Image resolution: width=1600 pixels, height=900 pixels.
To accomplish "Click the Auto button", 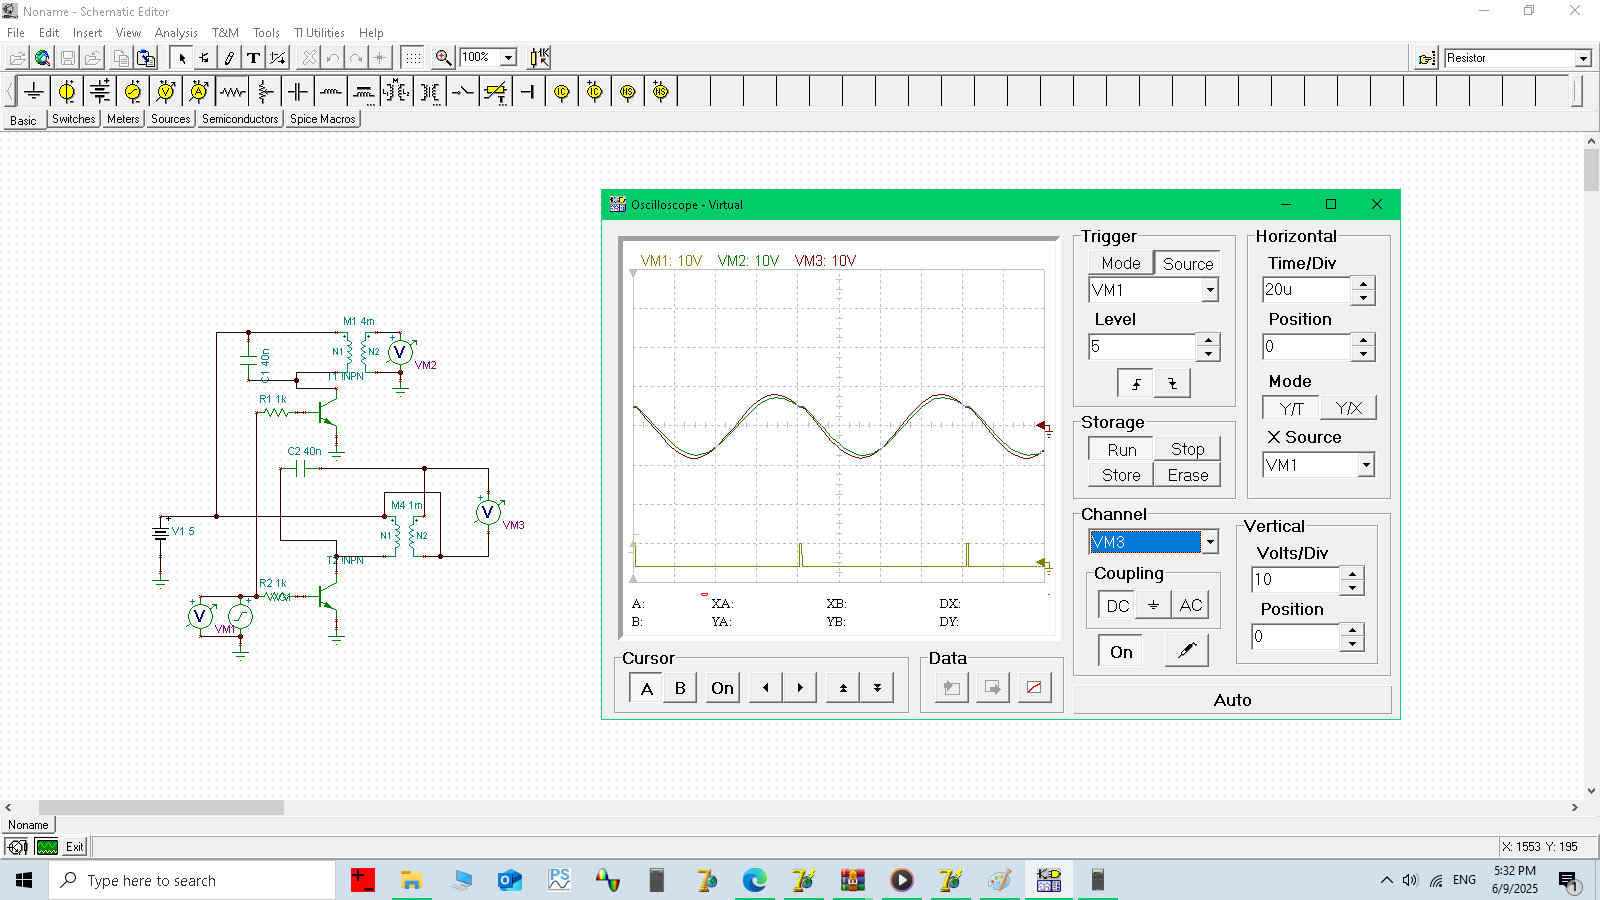I will (x=1232, y=700).
